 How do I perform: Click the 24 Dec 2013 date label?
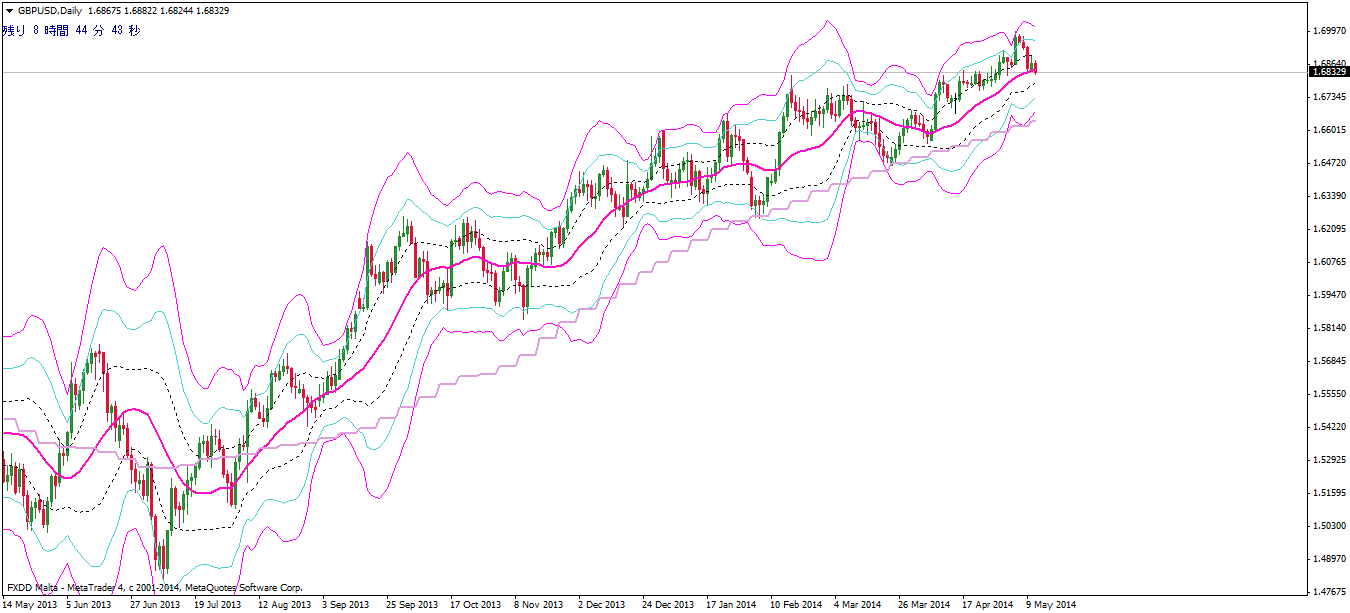click(x=668, y=605)
